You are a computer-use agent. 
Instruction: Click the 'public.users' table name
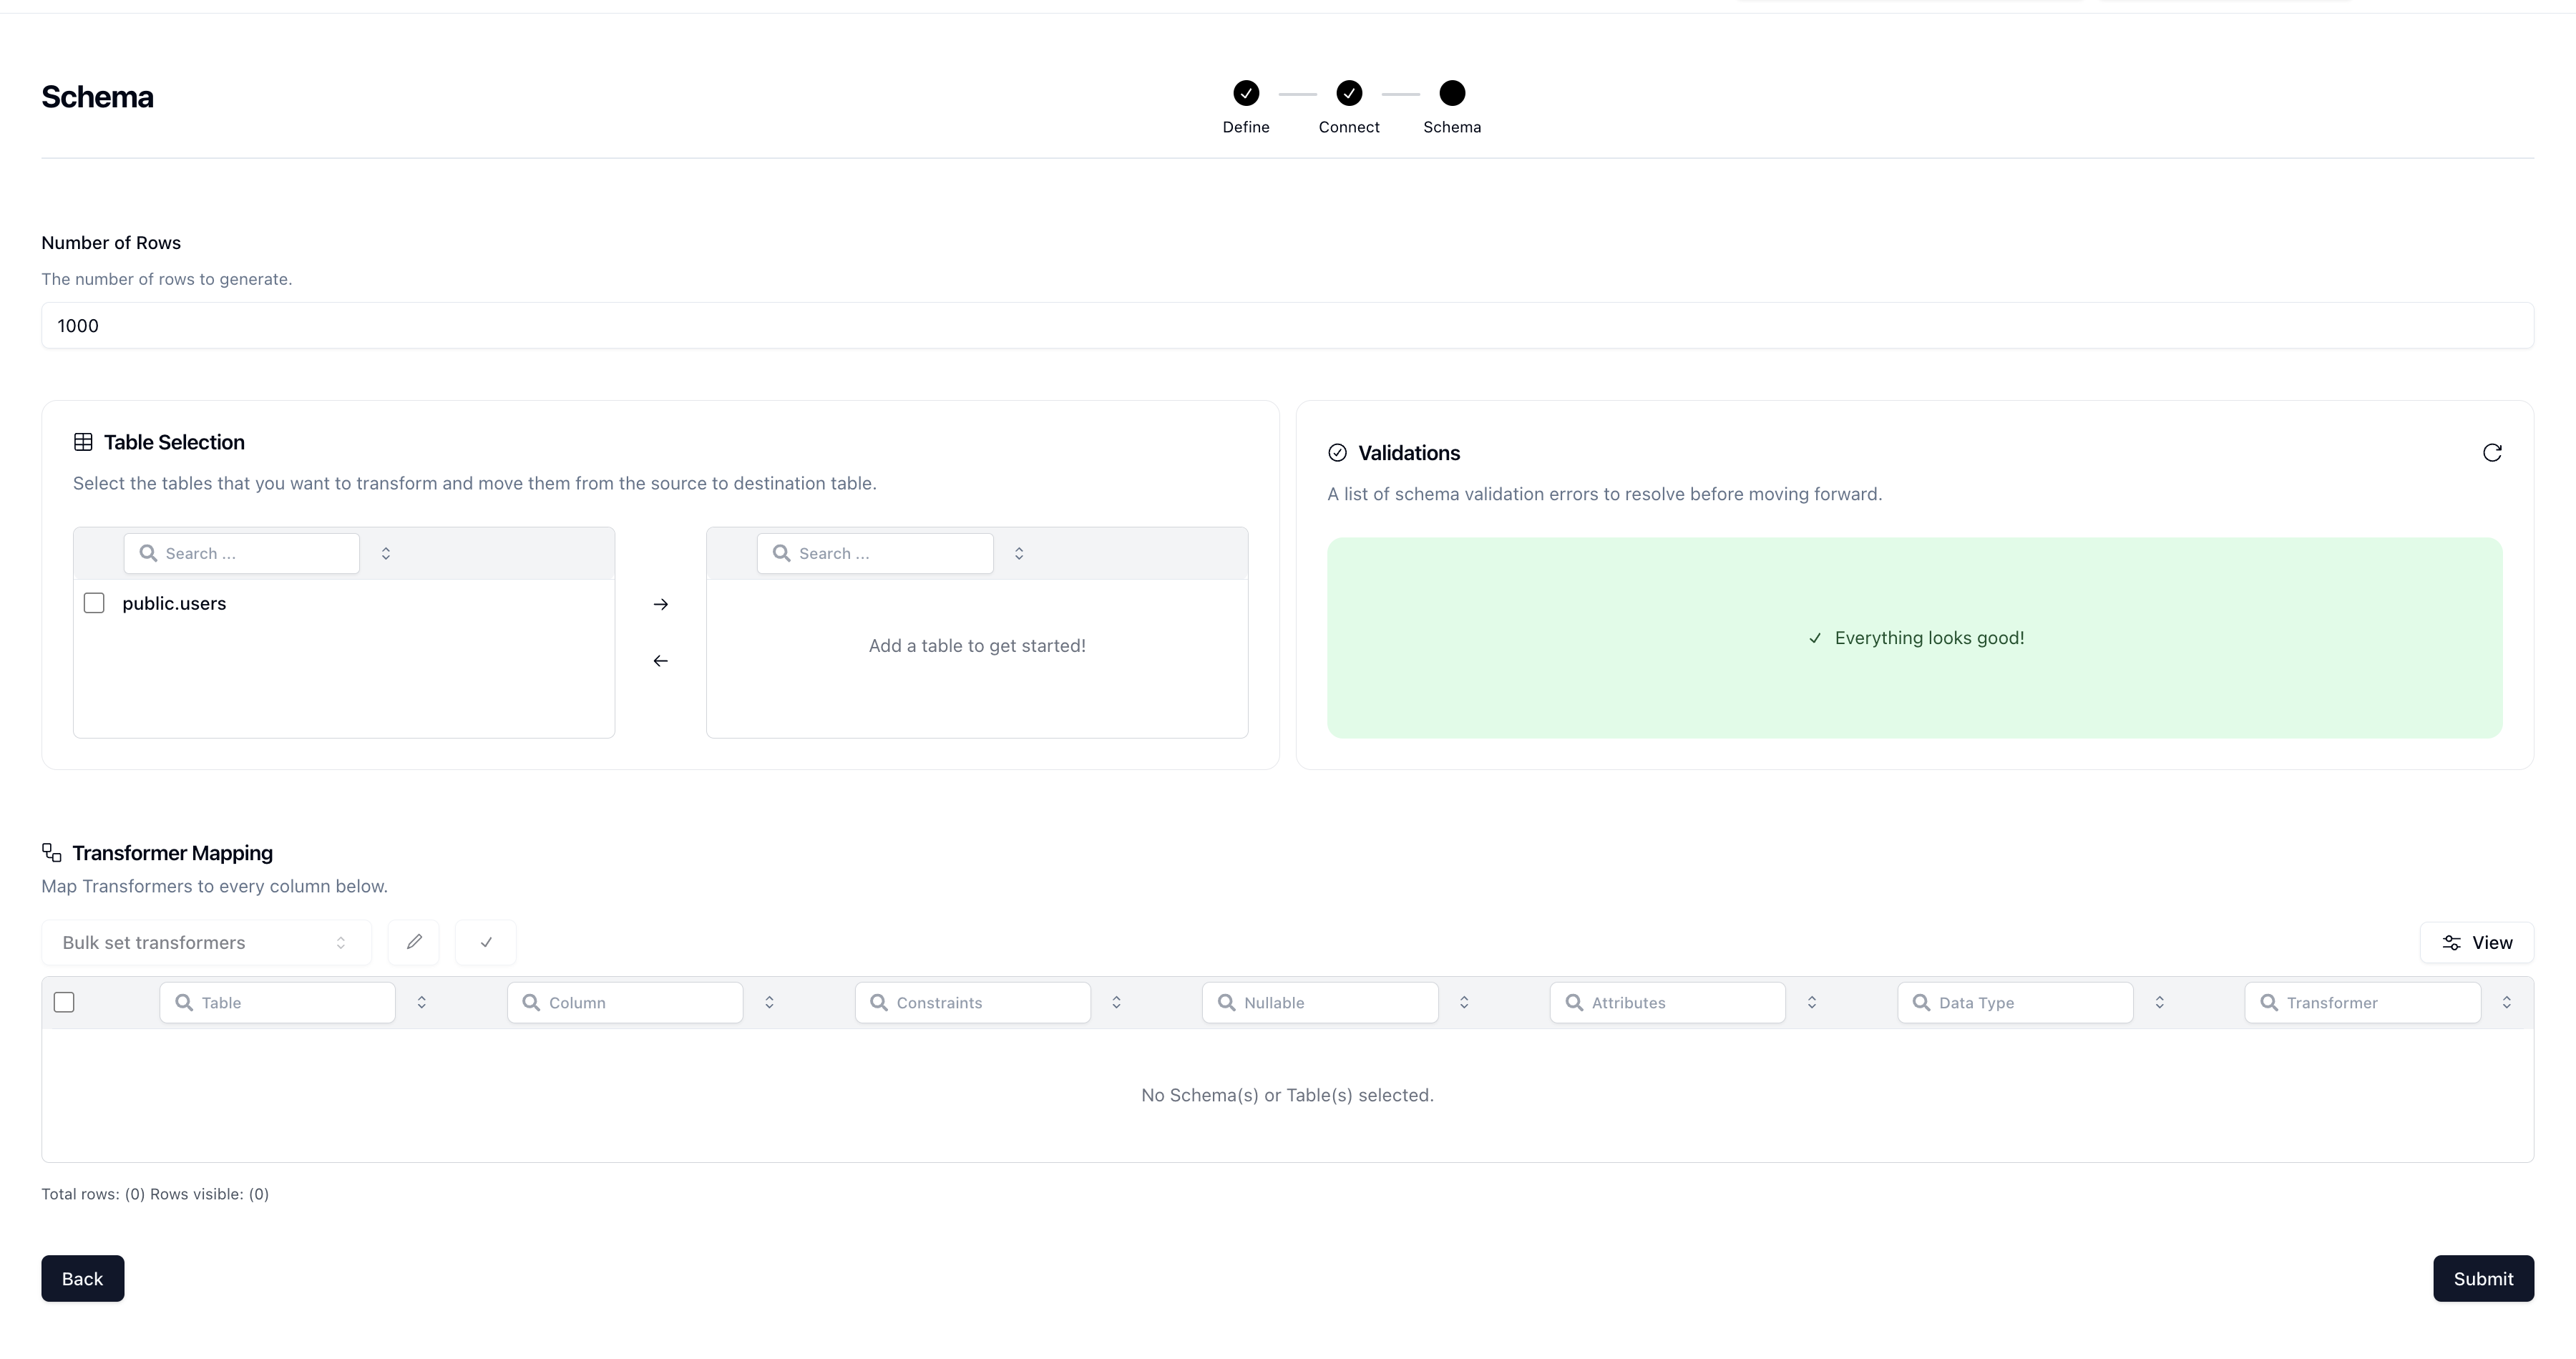click(x=174, y=603)
